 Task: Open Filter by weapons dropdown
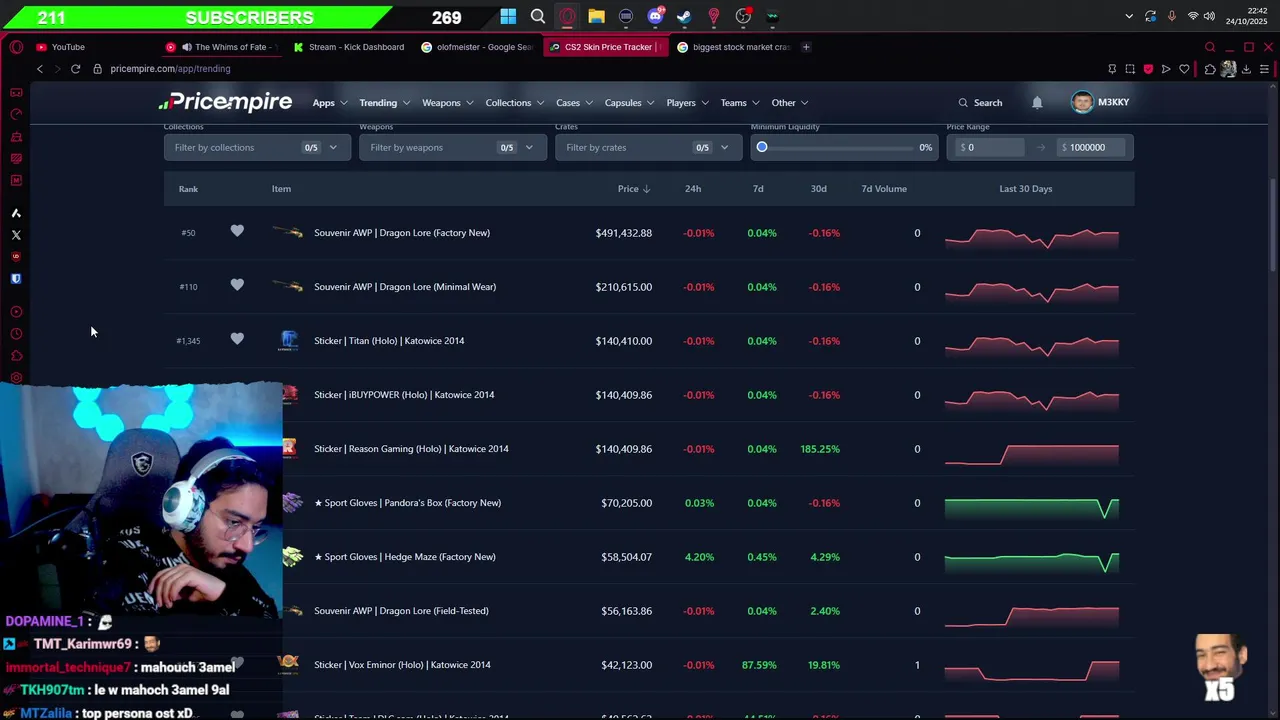pyautogui.click(x=453, y=147)
